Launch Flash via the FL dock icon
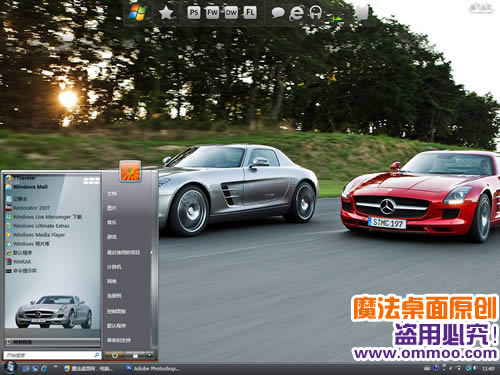Viewport: 500px width, 375px height. pyautogui.click(x=250, y=13)
